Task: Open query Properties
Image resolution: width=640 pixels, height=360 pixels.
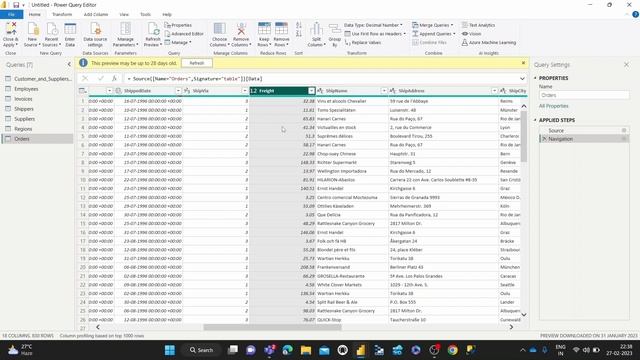Action: (178, 25)
